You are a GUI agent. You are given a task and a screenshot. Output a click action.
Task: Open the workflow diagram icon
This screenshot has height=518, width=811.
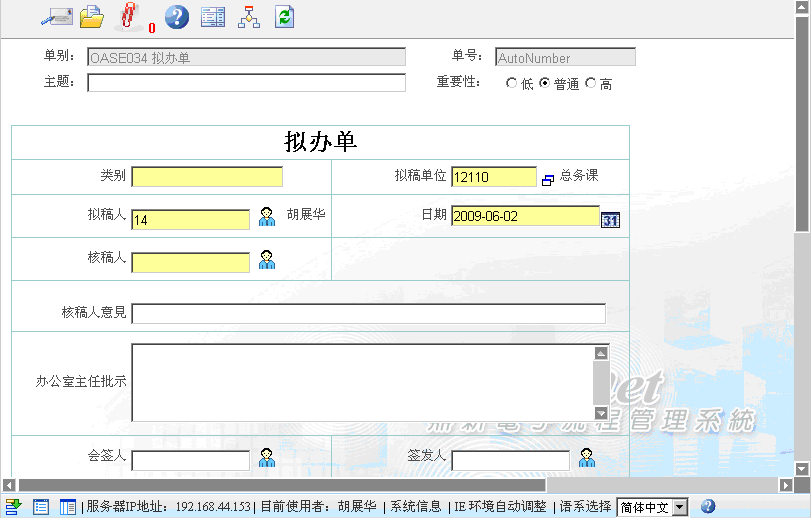click(x=249, y=16)
